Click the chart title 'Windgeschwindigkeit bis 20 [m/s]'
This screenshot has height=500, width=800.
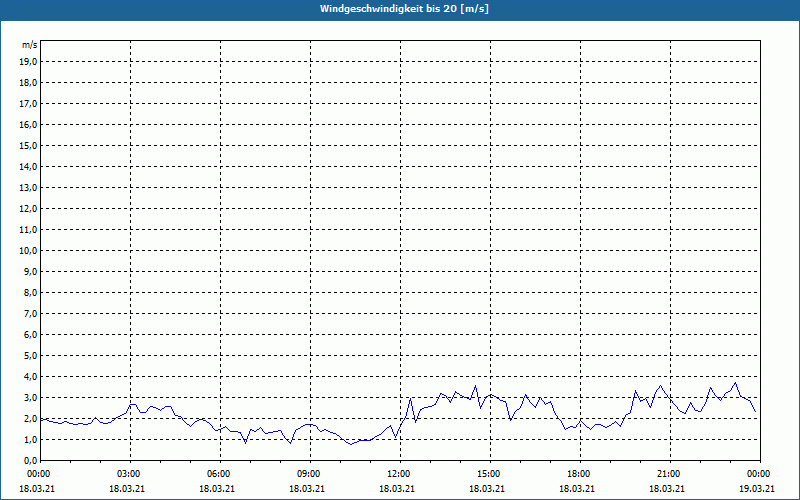point(404,9)
